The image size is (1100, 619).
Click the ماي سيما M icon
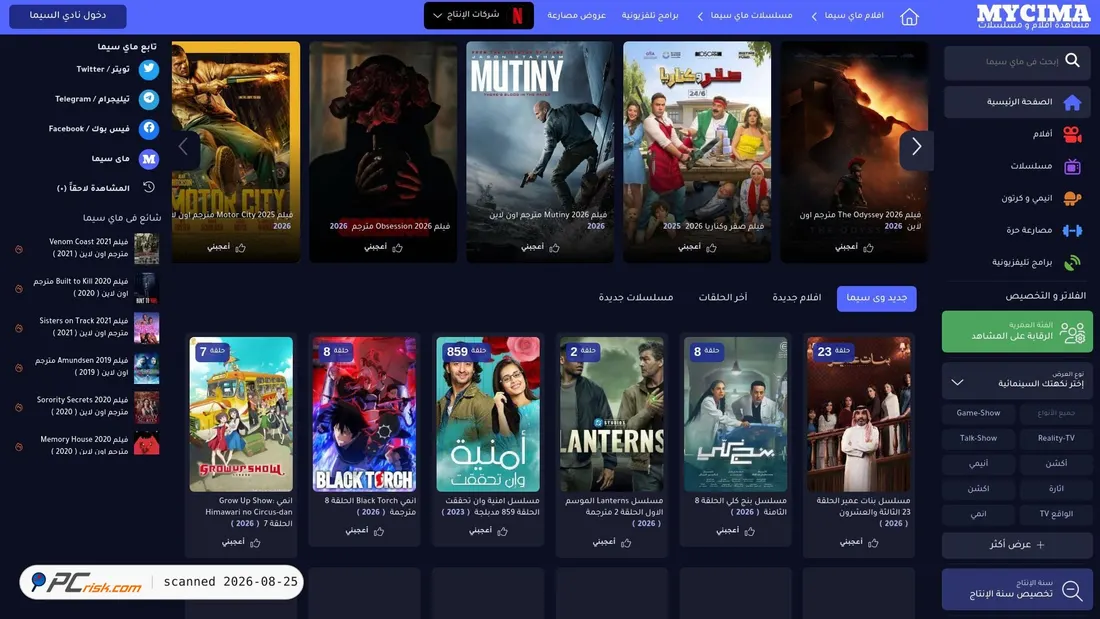(148, 159)
